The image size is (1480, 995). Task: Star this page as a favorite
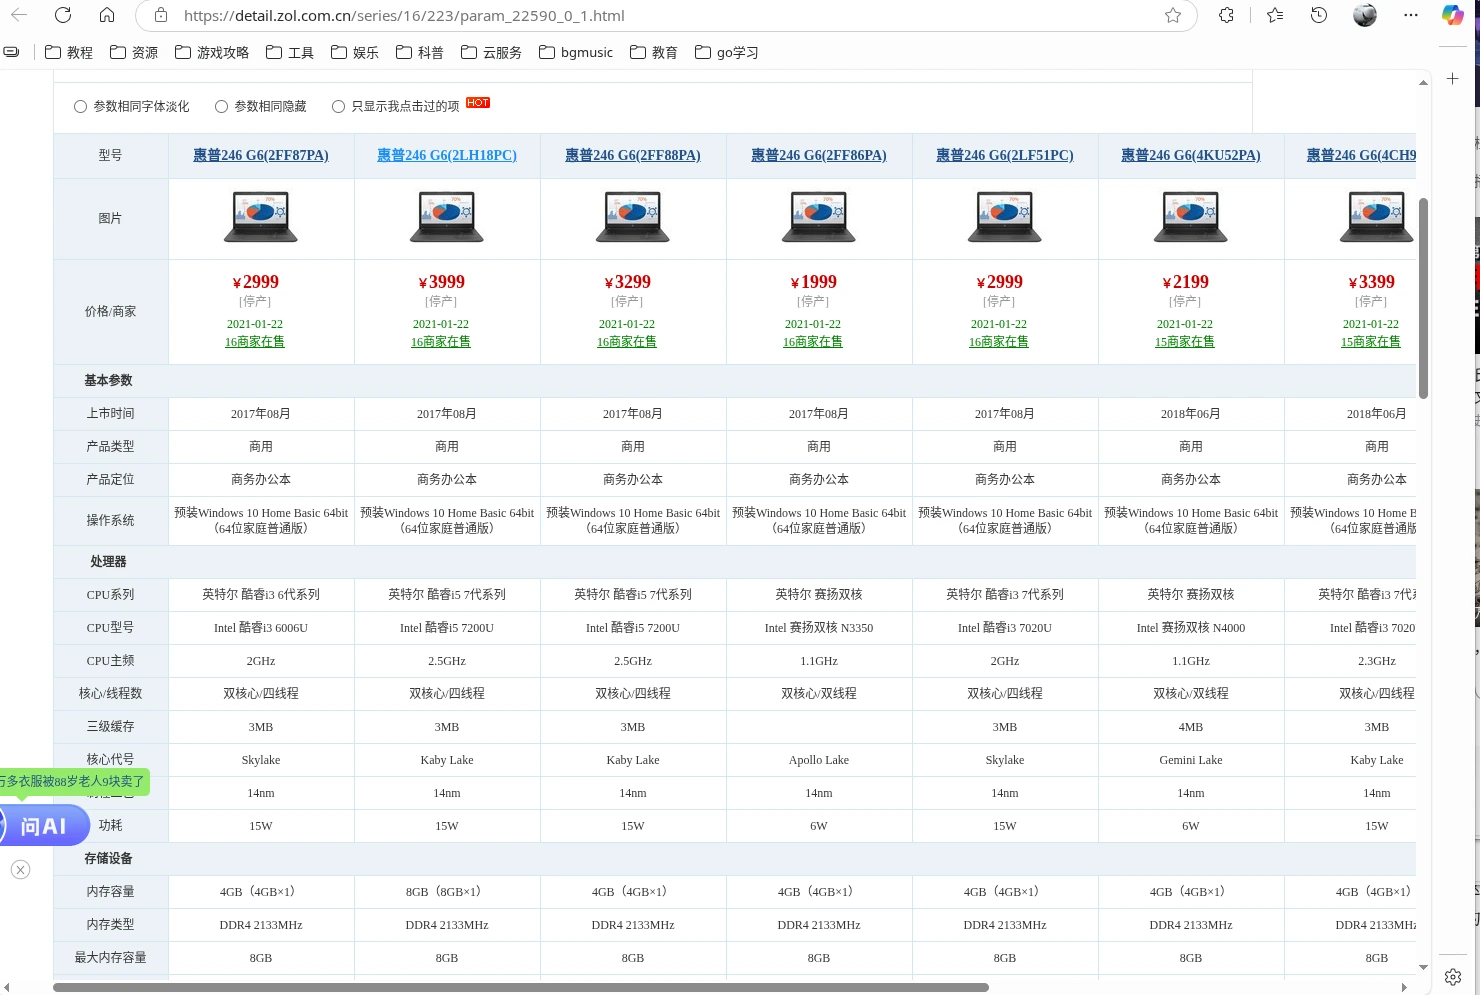(x=1173, y=15)
